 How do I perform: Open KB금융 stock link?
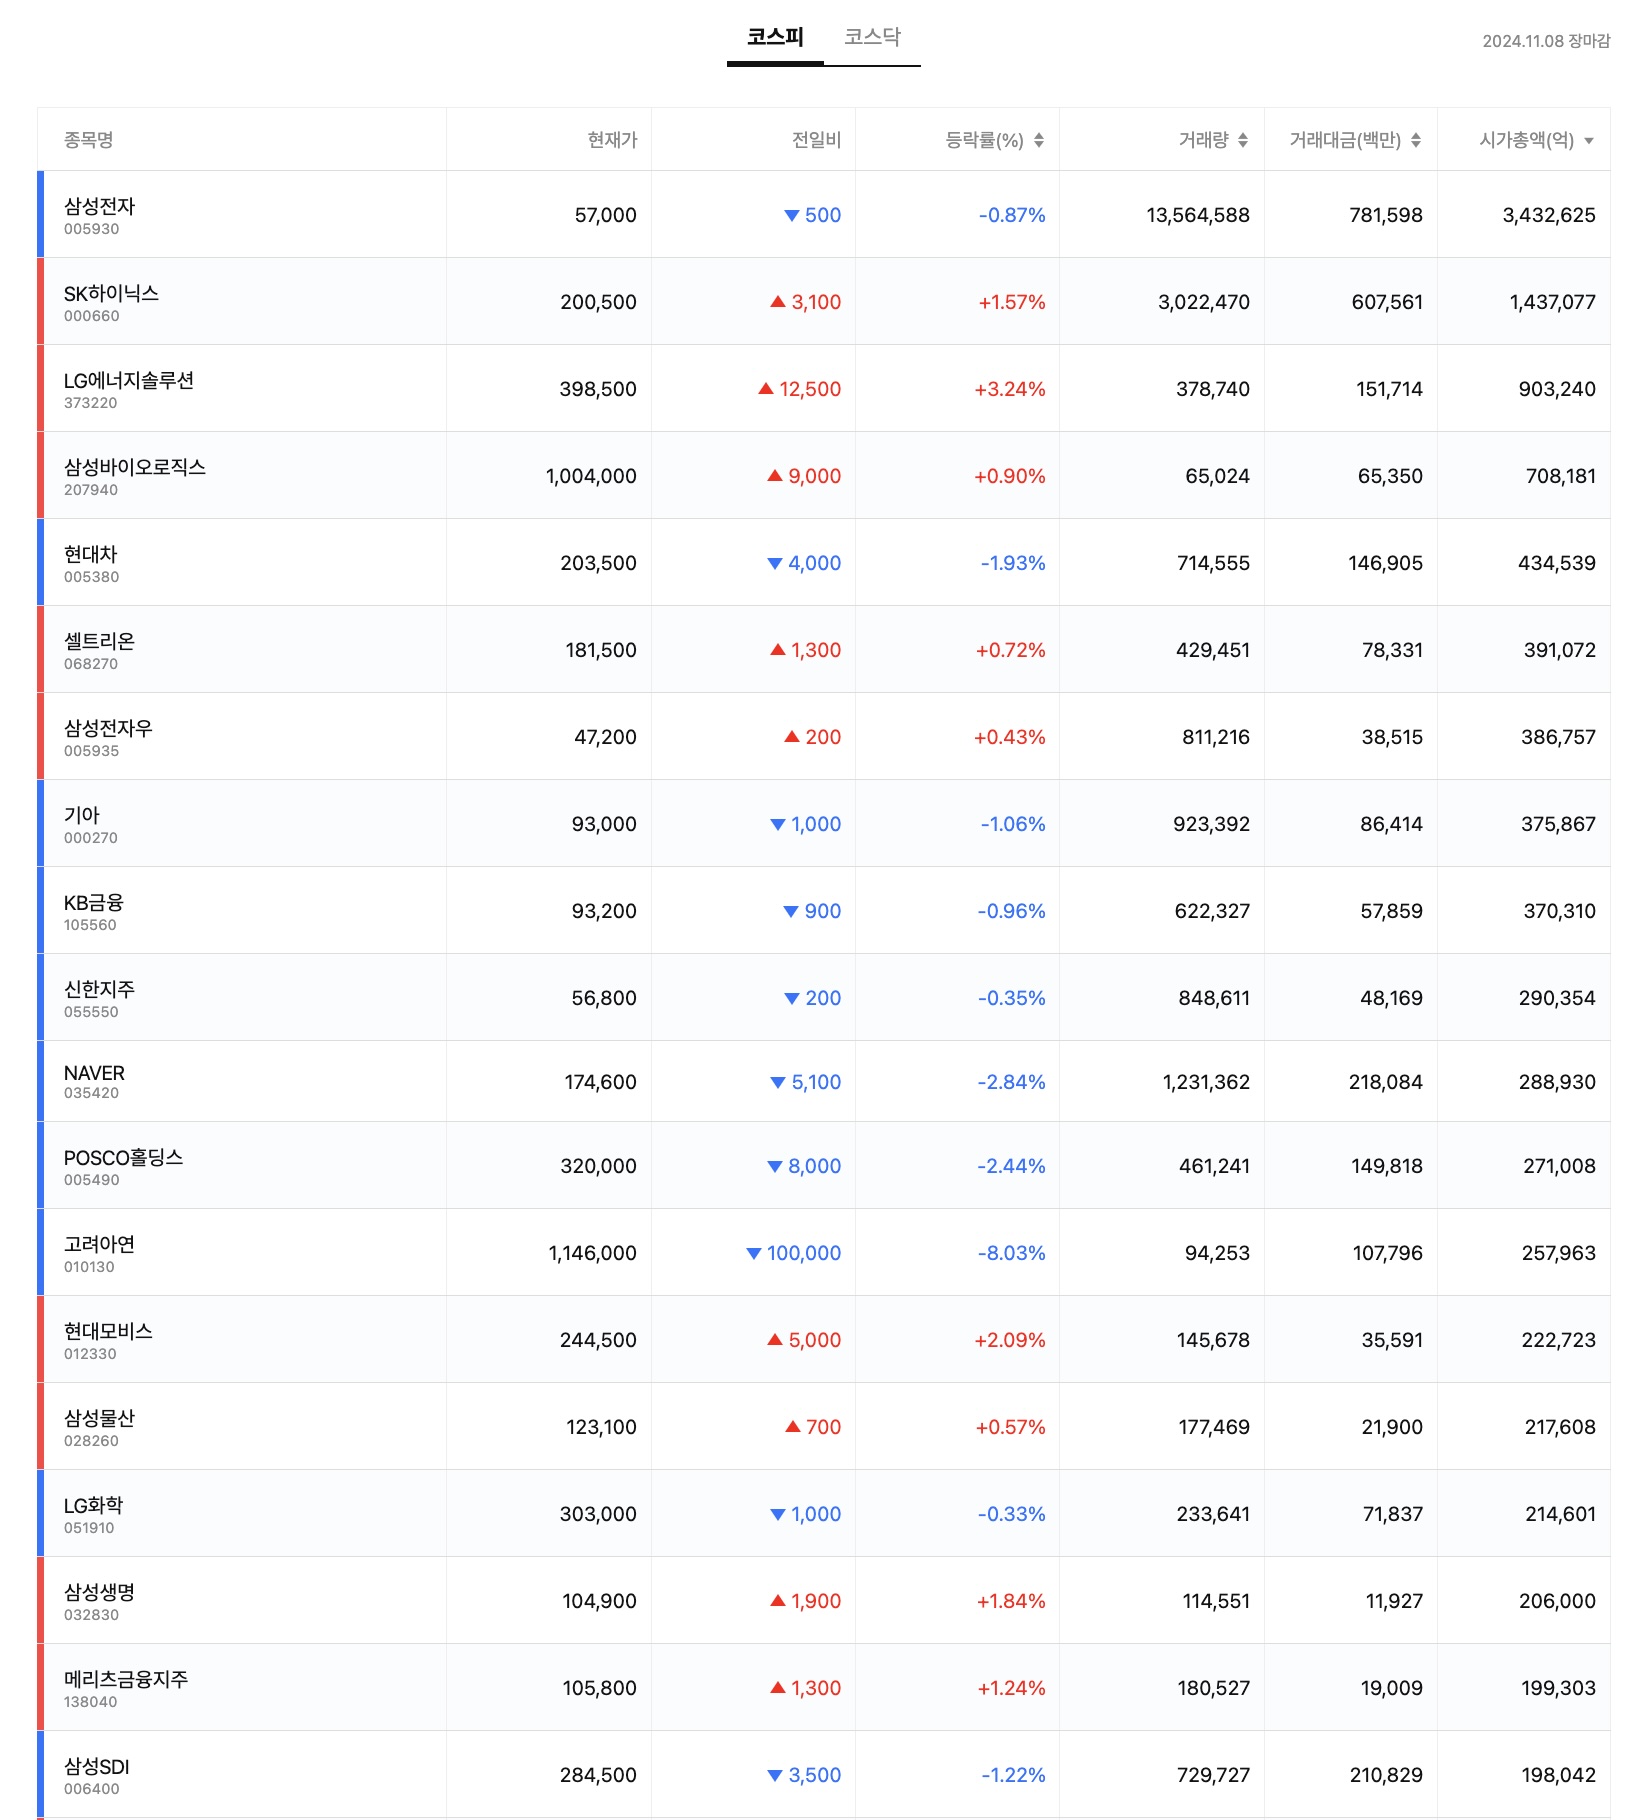[94, 902]
